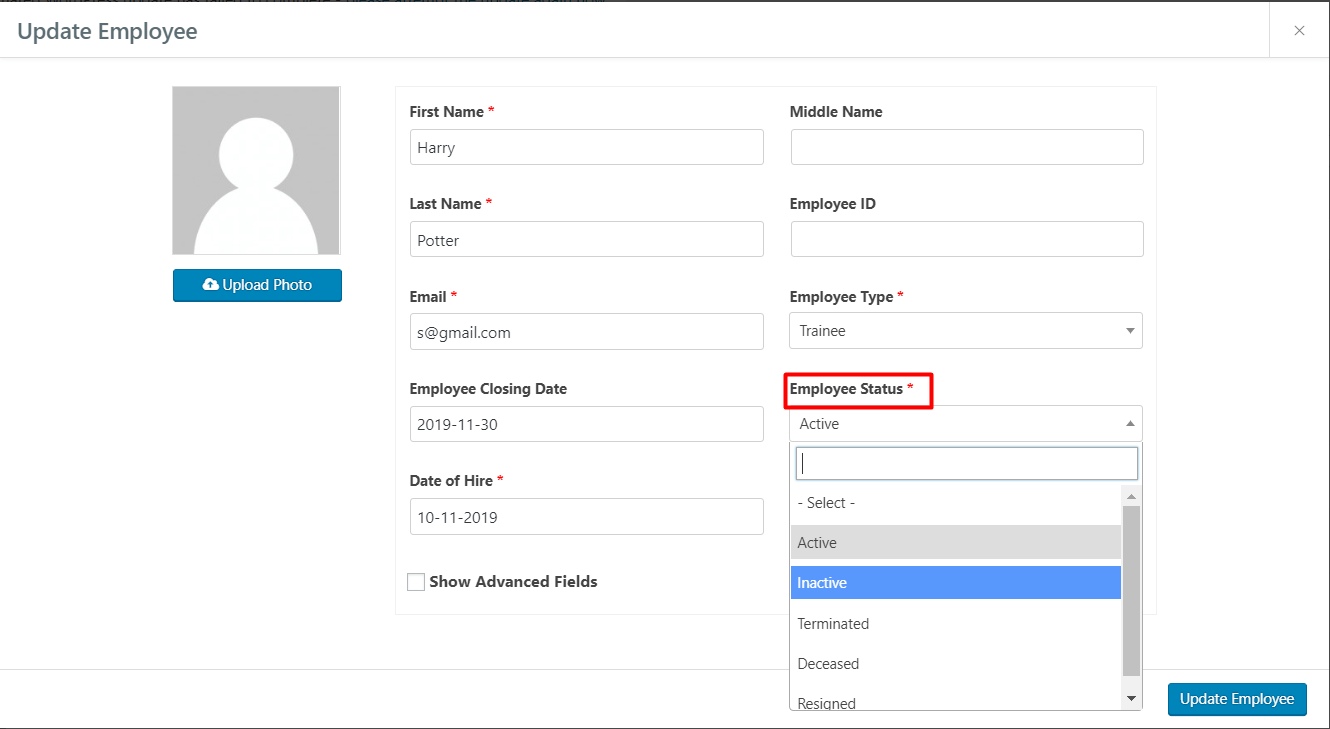
Task: Click the scrollbar down arrow in status list
Action: pos(1130,697)
